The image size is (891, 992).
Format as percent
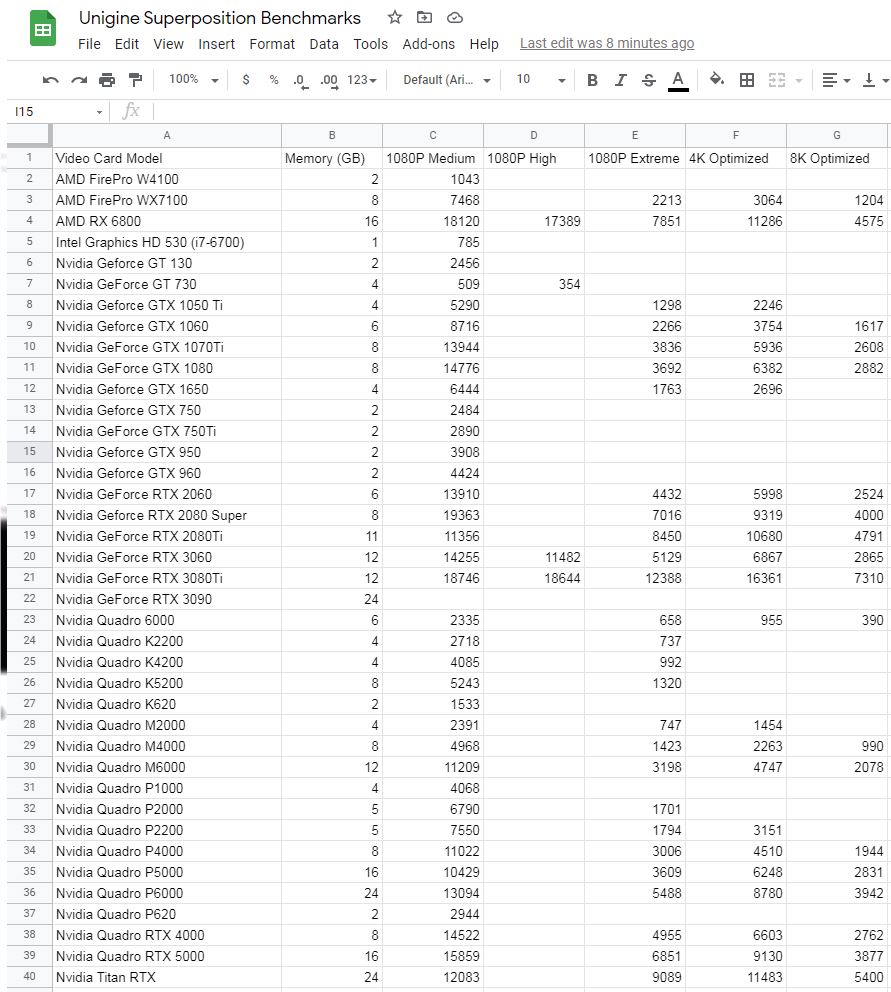click(273, 80)
